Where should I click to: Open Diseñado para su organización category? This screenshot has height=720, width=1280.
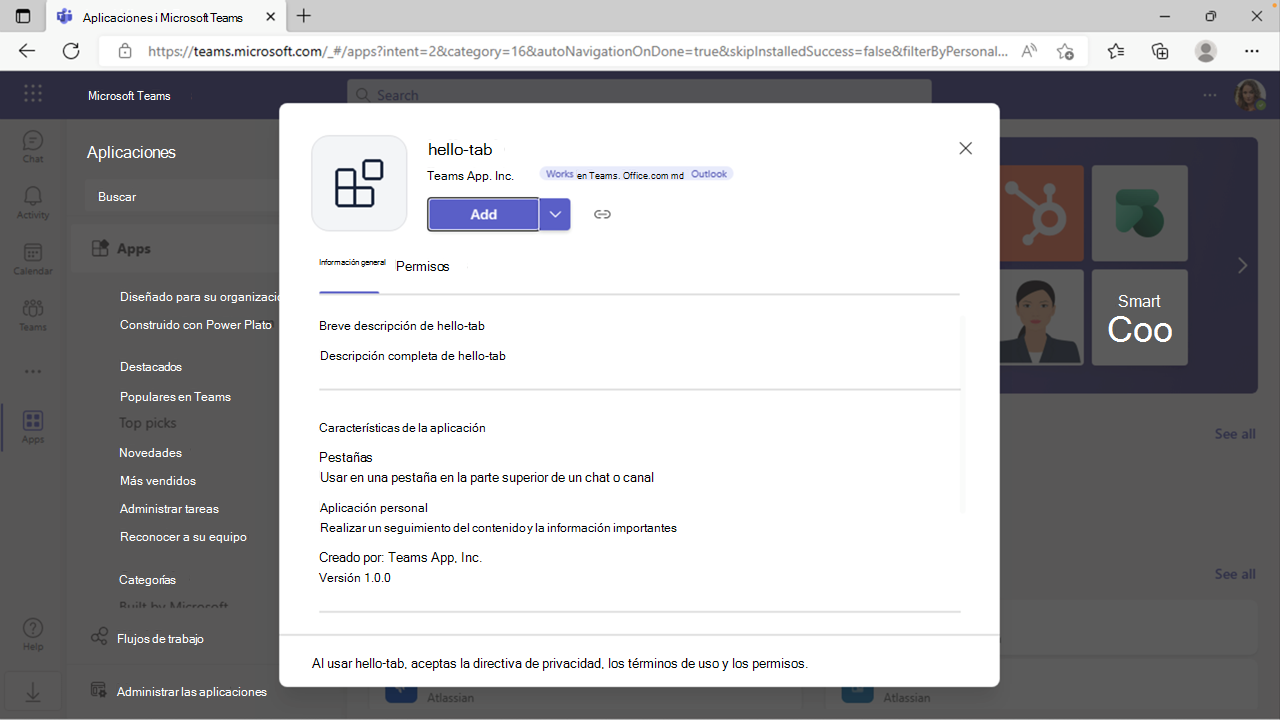point(200,297)
